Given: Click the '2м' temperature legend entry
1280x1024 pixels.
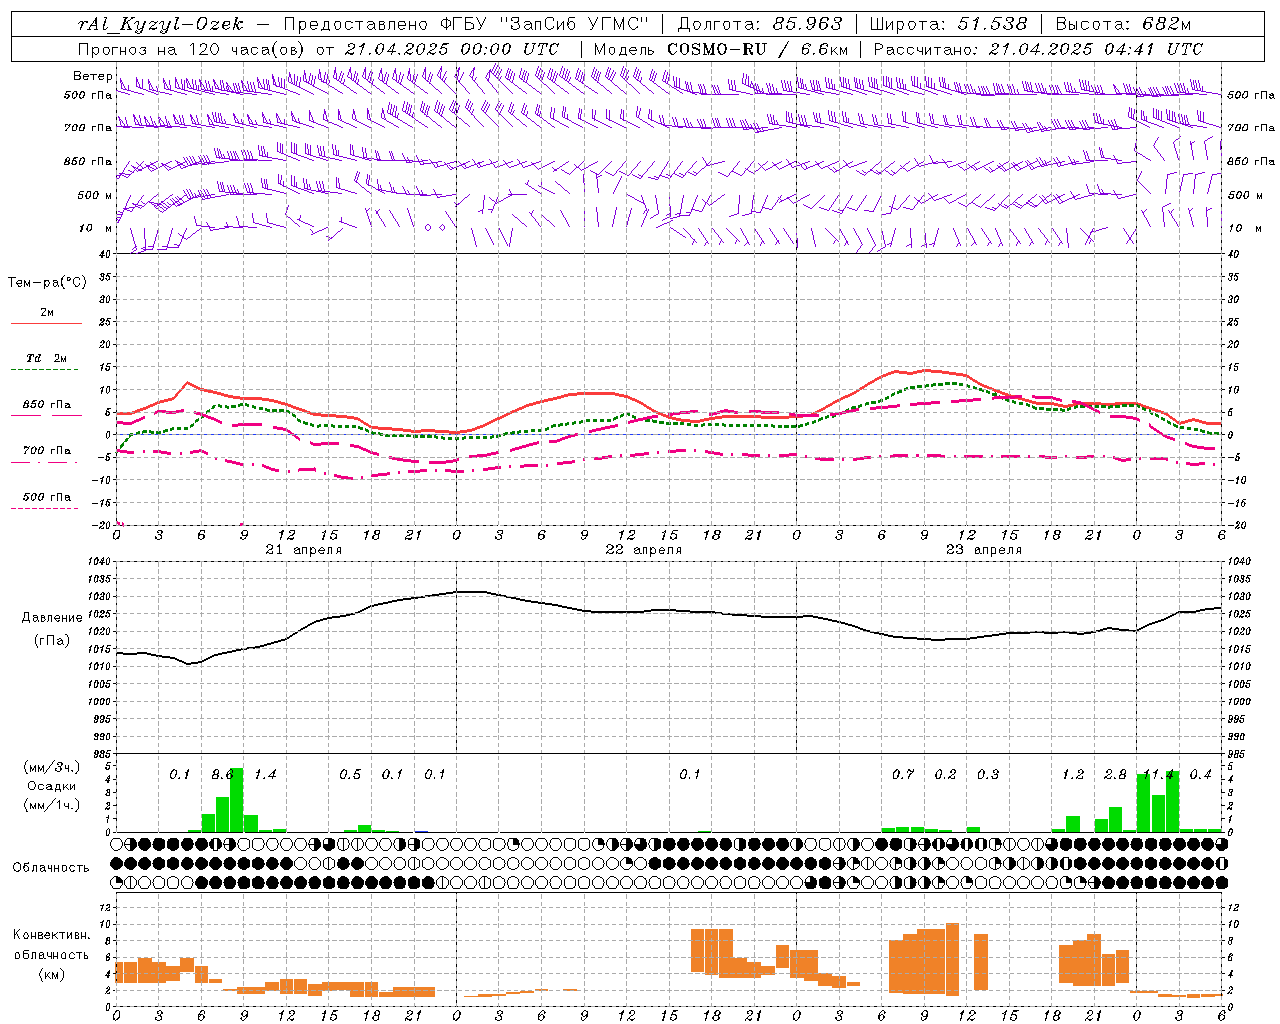Looking at the screenshot, I should point(47,312).
